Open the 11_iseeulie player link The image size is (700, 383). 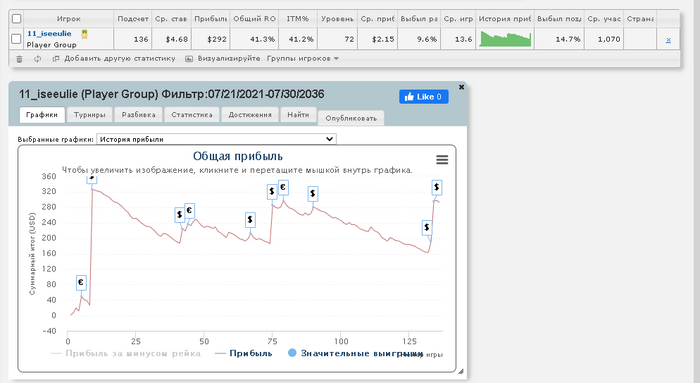(49, 33)
